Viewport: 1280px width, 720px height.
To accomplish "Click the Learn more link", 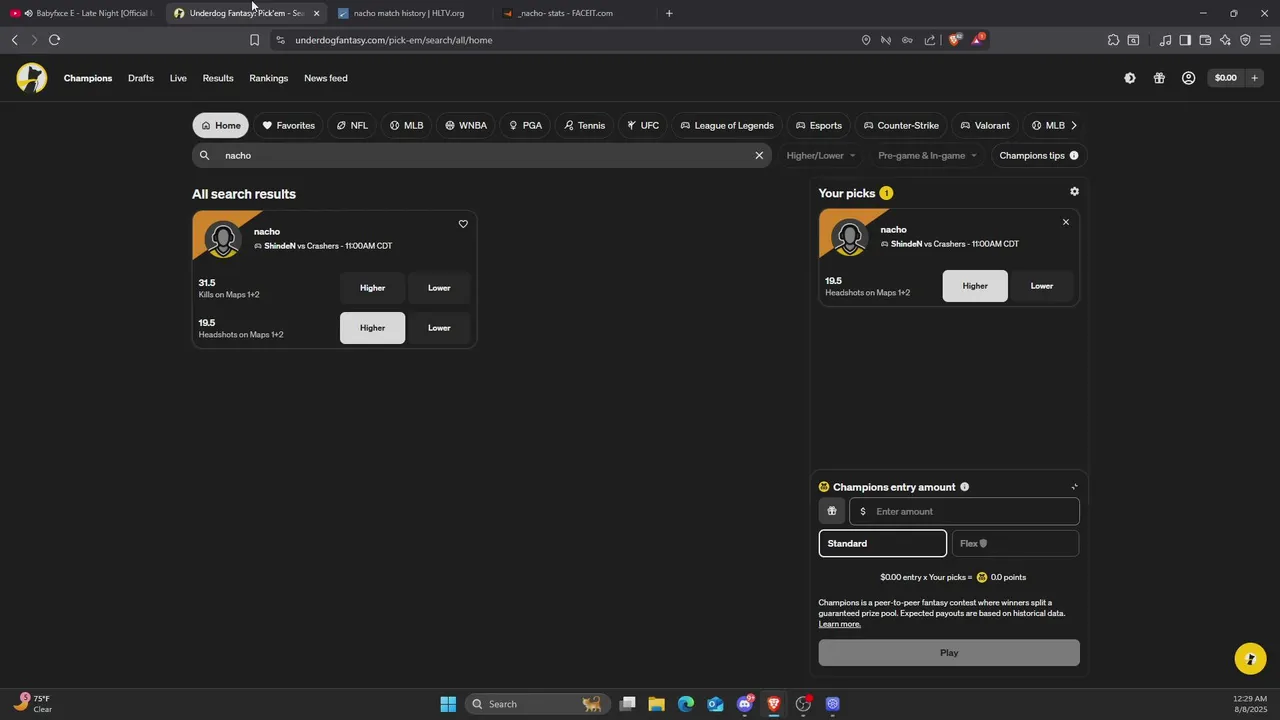I will click(839, 624).
